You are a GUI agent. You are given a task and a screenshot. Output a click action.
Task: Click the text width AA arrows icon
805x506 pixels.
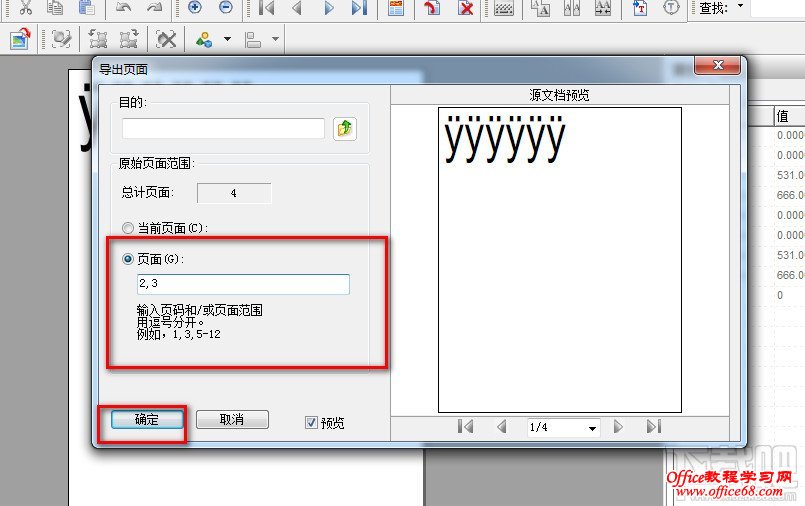tap(603, 8)
